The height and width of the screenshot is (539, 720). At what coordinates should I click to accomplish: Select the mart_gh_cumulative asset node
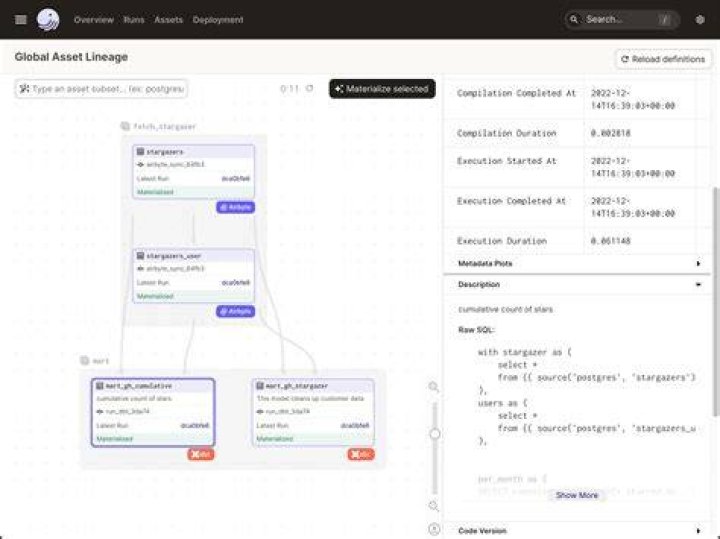pyautogui.click(x=153, y=412)
